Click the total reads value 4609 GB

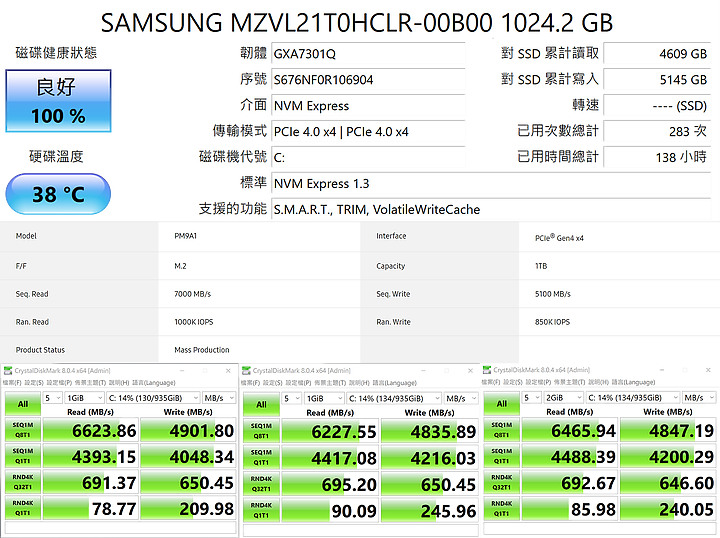click(x=657, y=54)
